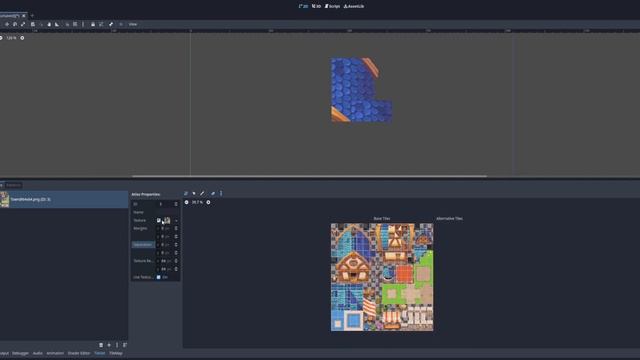Open snapping options three-dot menu

tap(83, 24)
